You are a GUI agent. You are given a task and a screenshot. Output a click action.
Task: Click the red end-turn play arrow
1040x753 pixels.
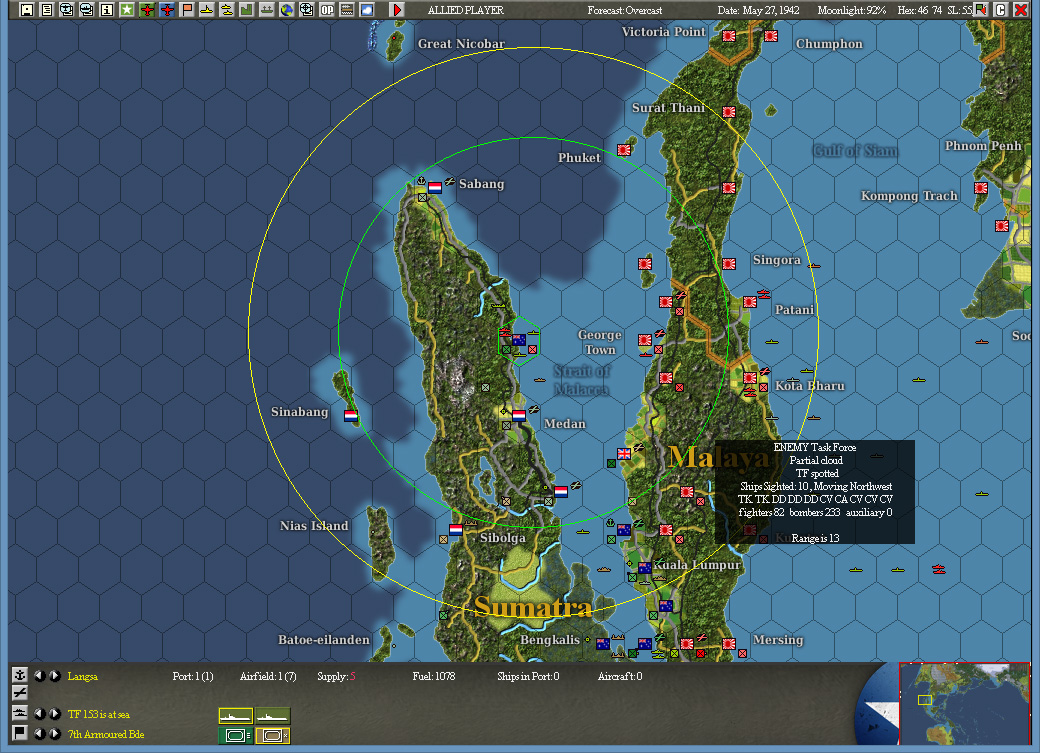(397, 9)
